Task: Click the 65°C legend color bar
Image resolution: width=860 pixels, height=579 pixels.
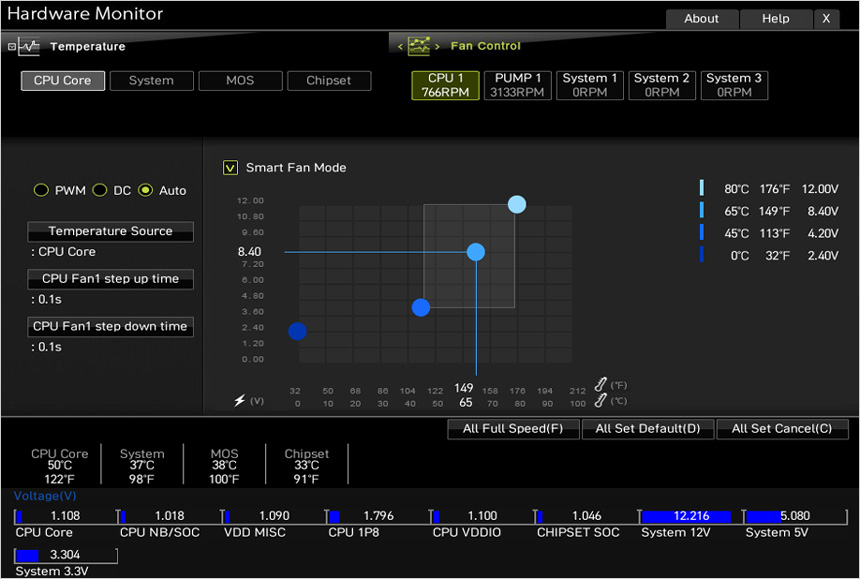Action: coord(701,210)
